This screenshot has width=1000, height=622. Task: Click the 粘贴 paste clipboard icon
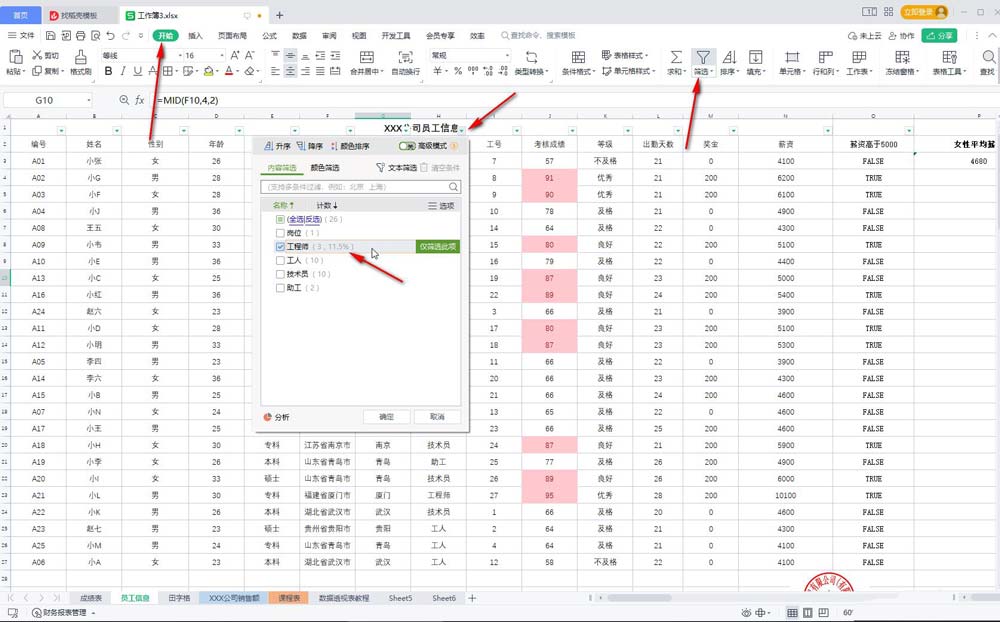point(15,57)
